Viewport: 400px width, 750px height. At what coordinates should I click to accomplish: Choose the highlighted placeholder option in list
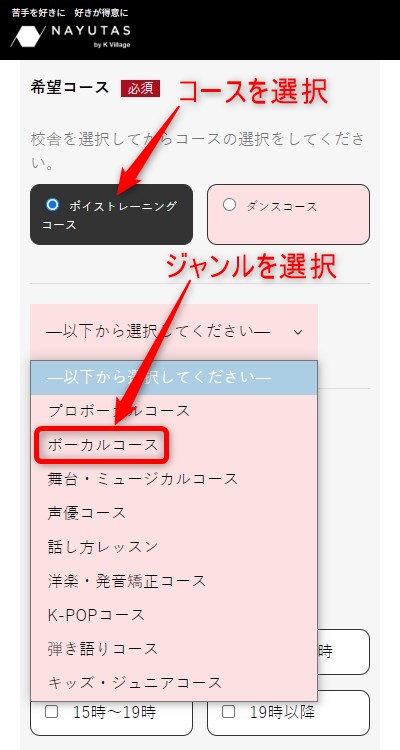[x=174, y=377]
